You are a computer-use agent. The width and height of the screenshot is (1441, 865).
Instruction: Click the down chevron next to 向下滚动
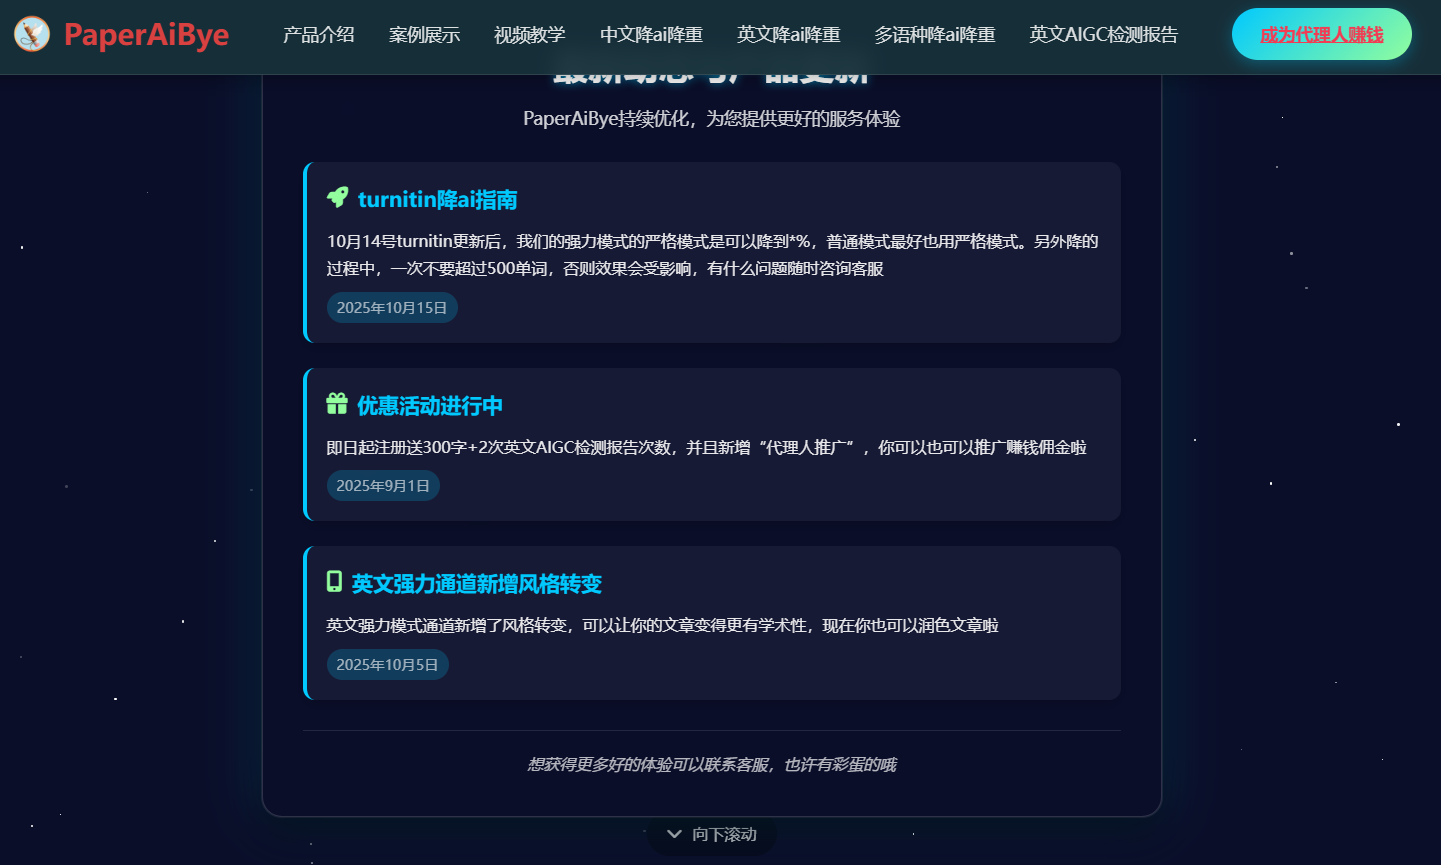[674, 834]
